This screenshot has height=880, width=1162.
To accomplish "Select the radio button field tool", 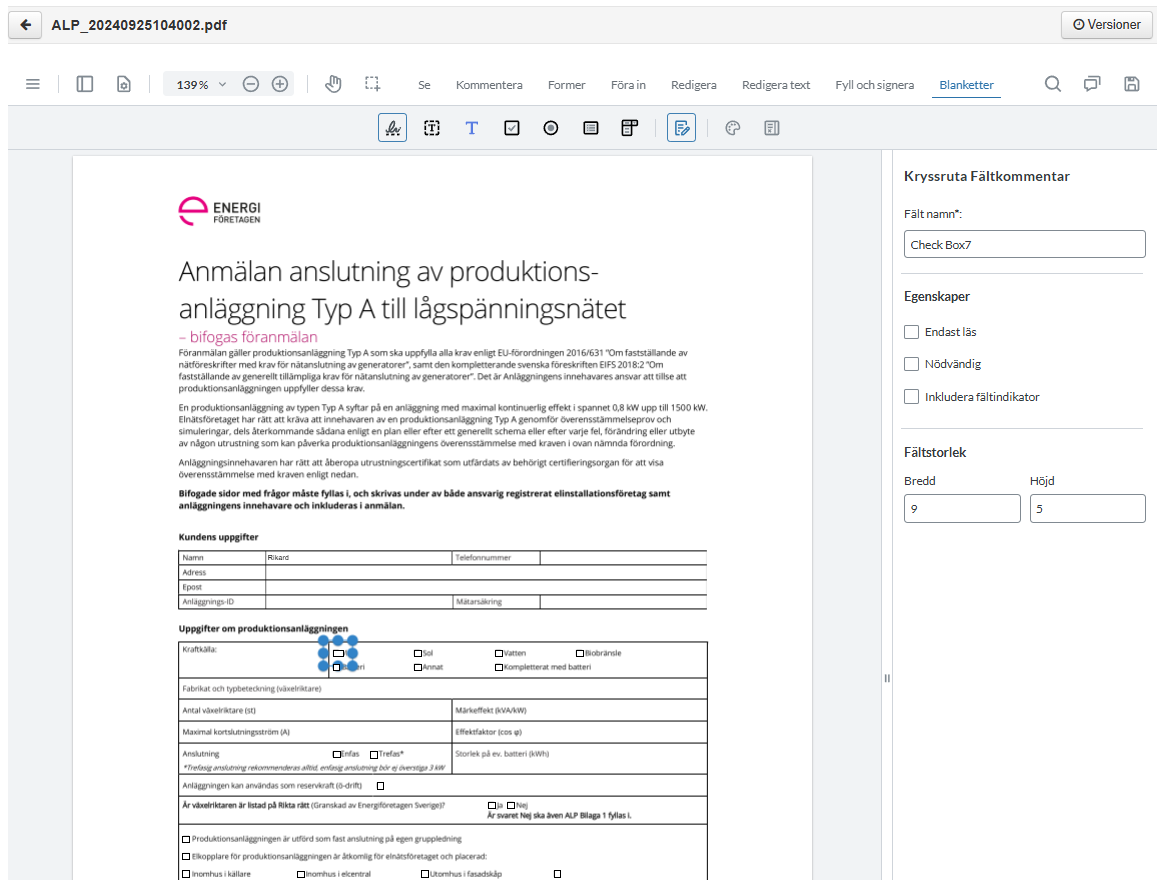I will 551,128.
